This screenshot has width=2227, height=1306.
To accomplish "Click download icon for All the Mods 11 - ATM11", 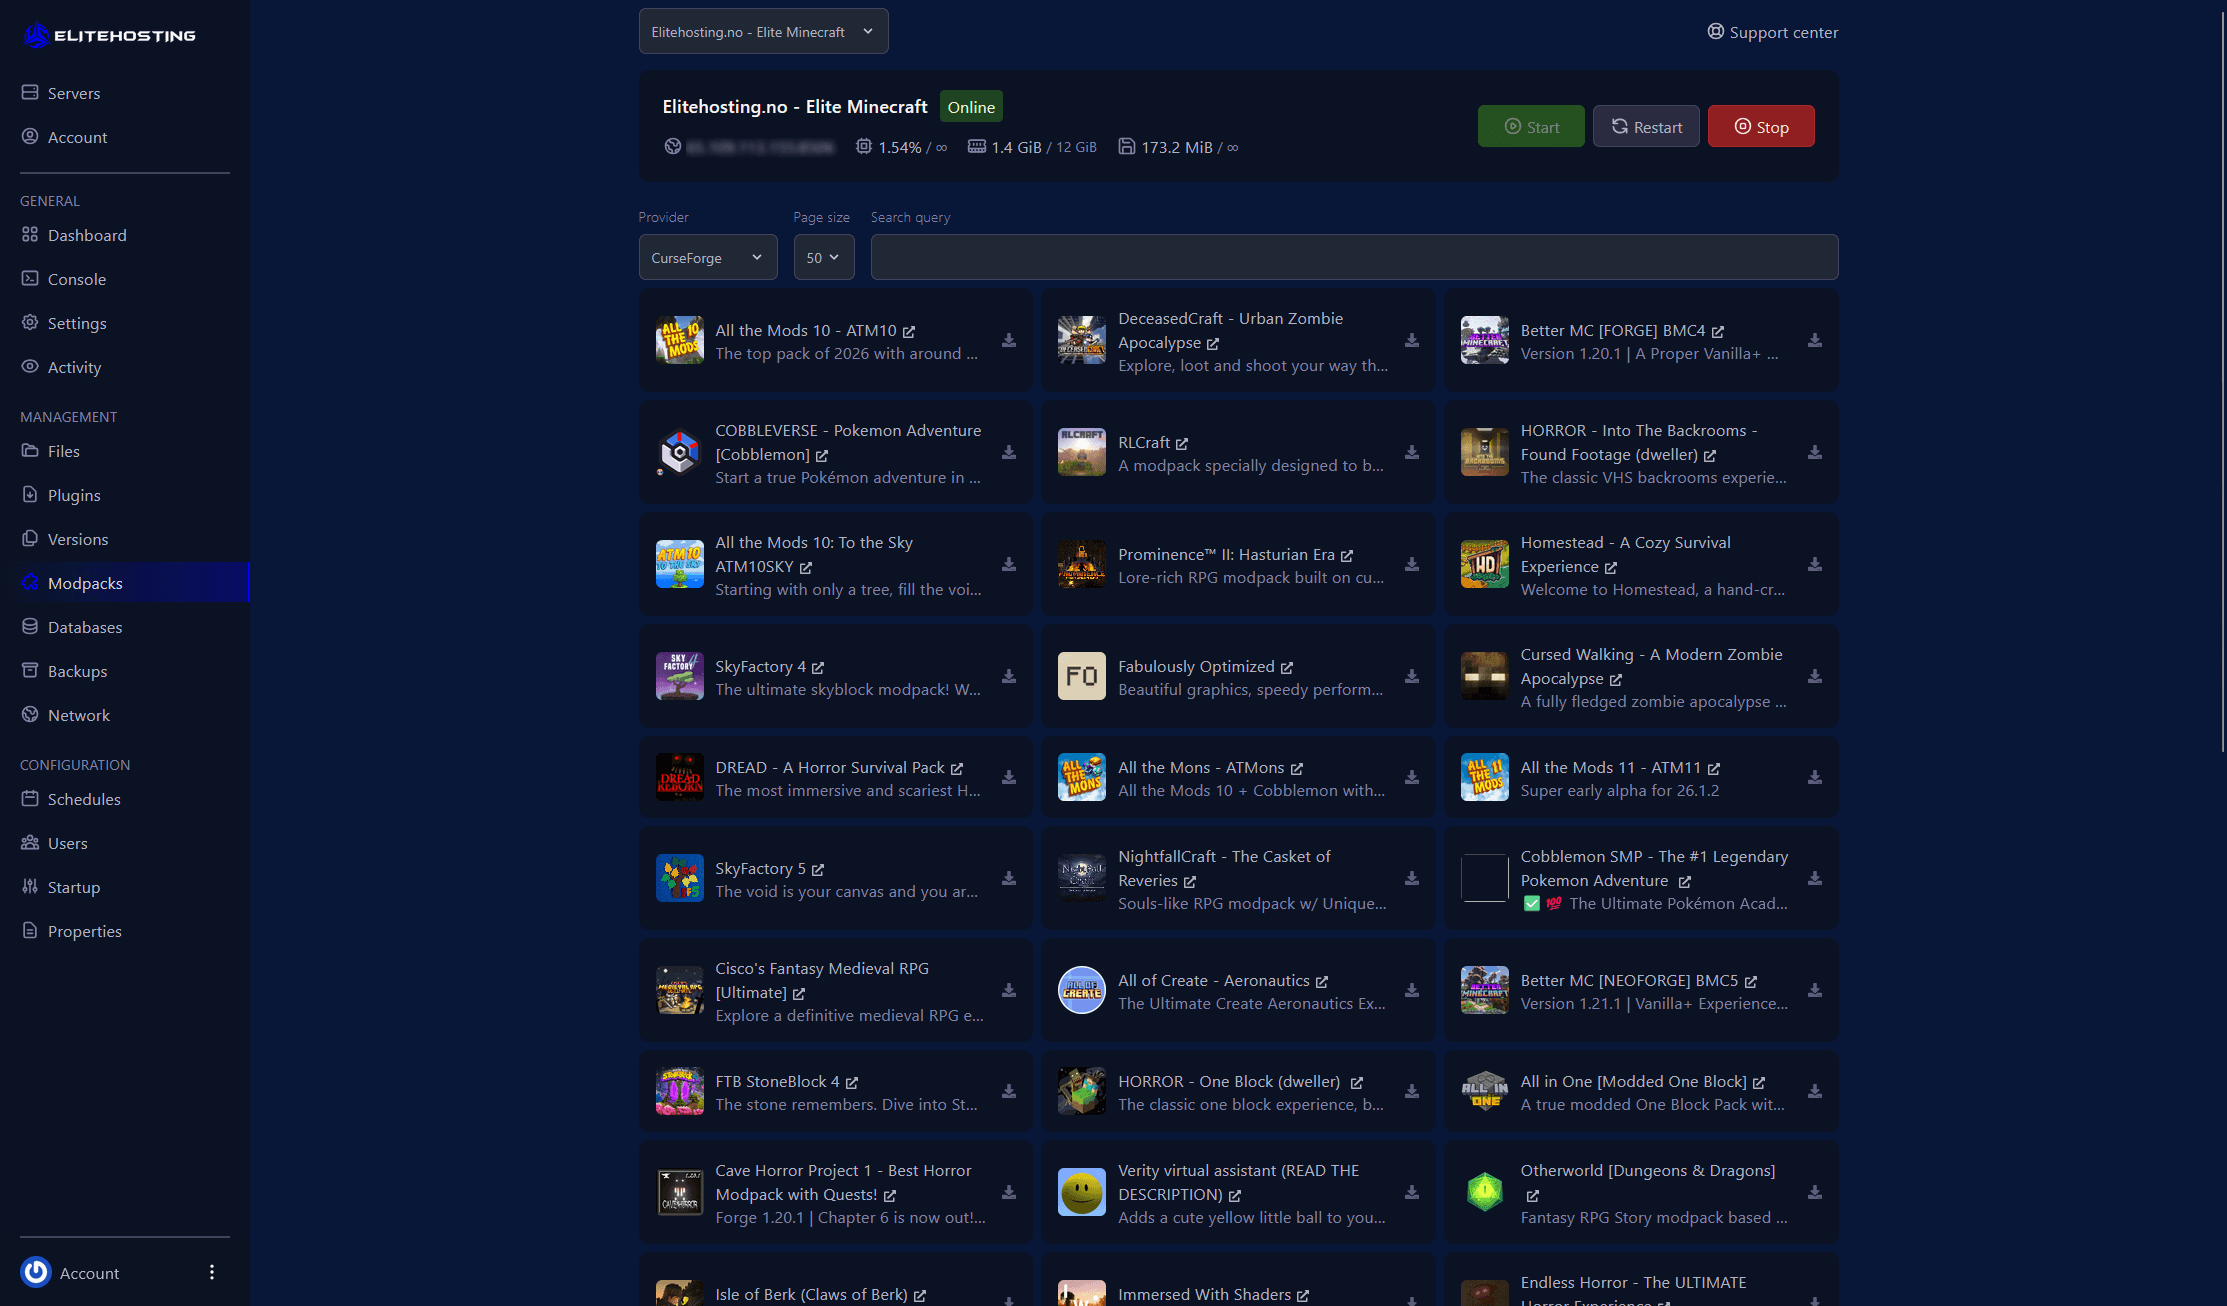I will (x=1815, y=778).
